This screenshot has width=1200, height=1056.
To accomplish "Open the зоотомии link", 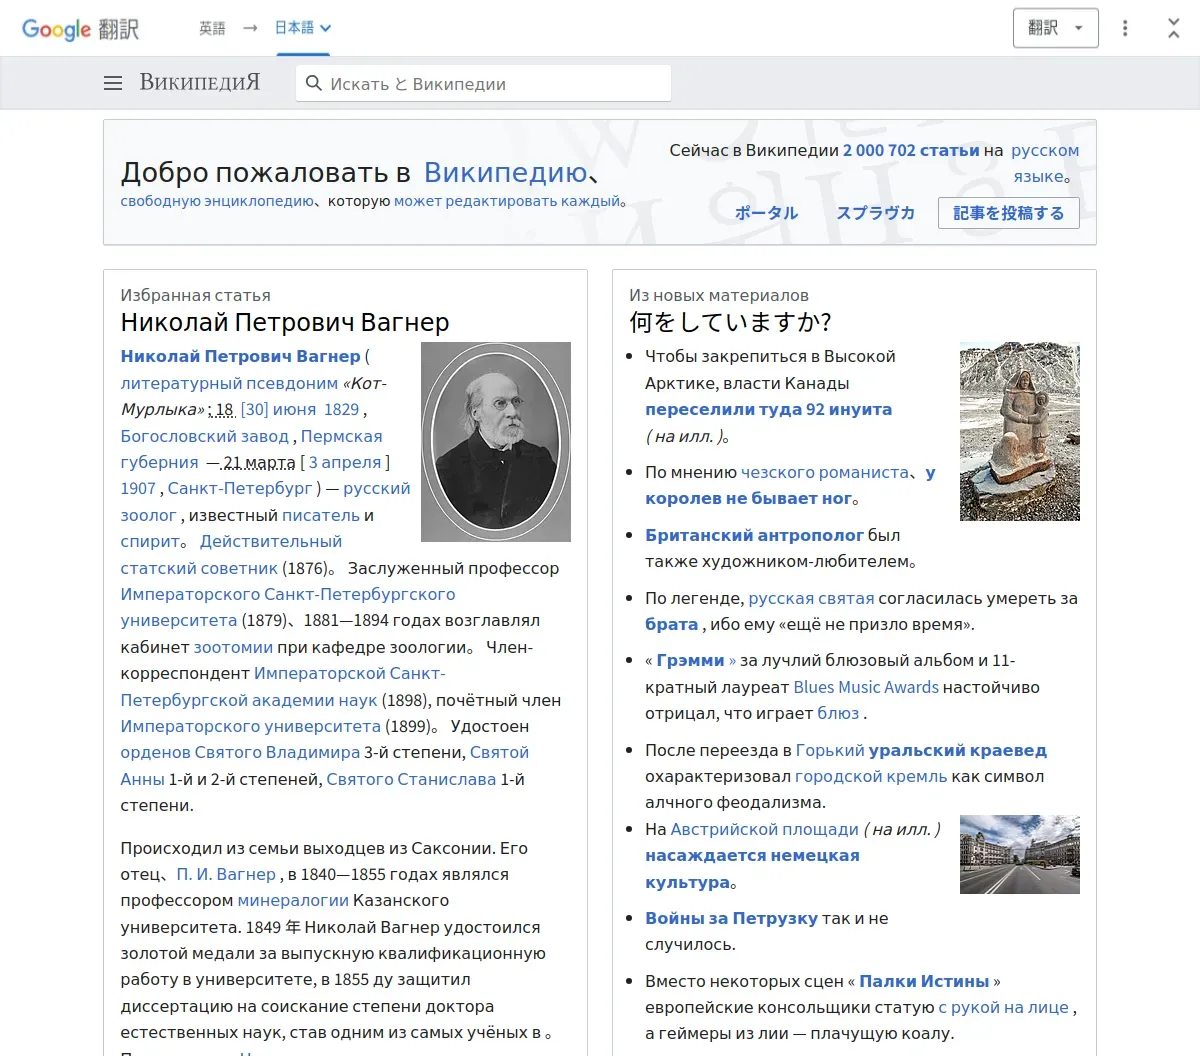I will 233,647.
